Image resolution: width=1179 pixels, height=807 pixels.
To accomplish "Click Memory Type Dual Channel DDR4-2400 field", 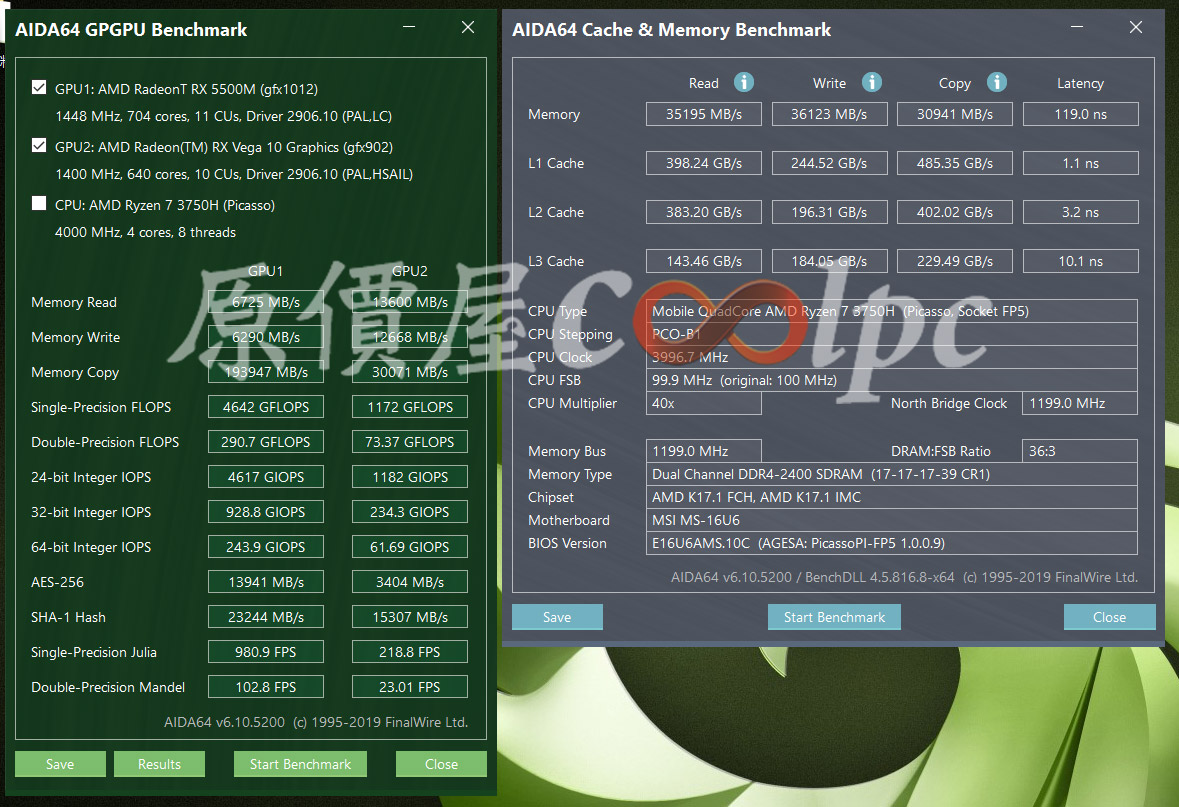I will 892,475.
